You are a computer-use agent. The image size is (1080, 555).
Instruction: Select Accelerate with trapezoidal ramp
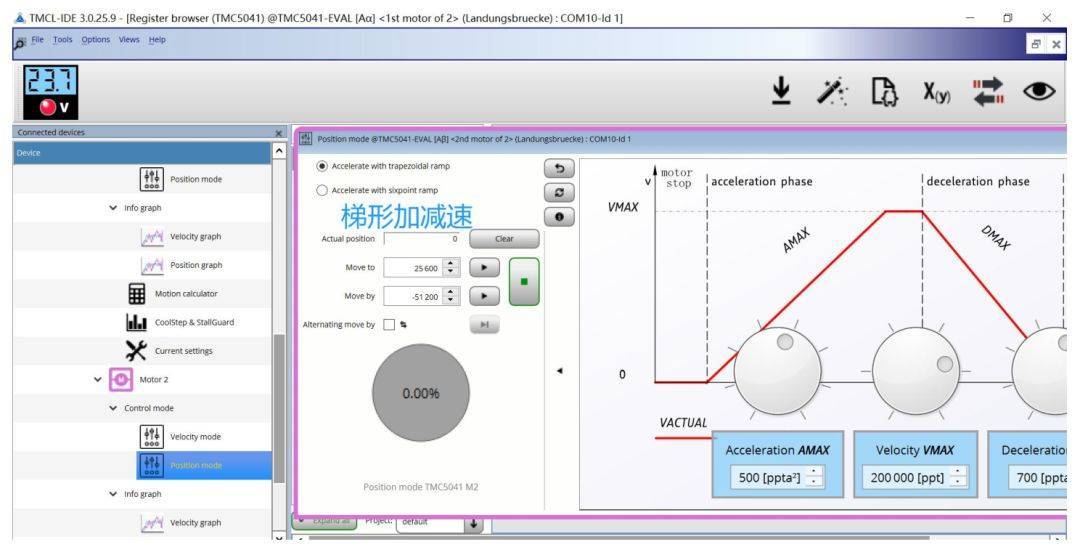click(322, 166)
